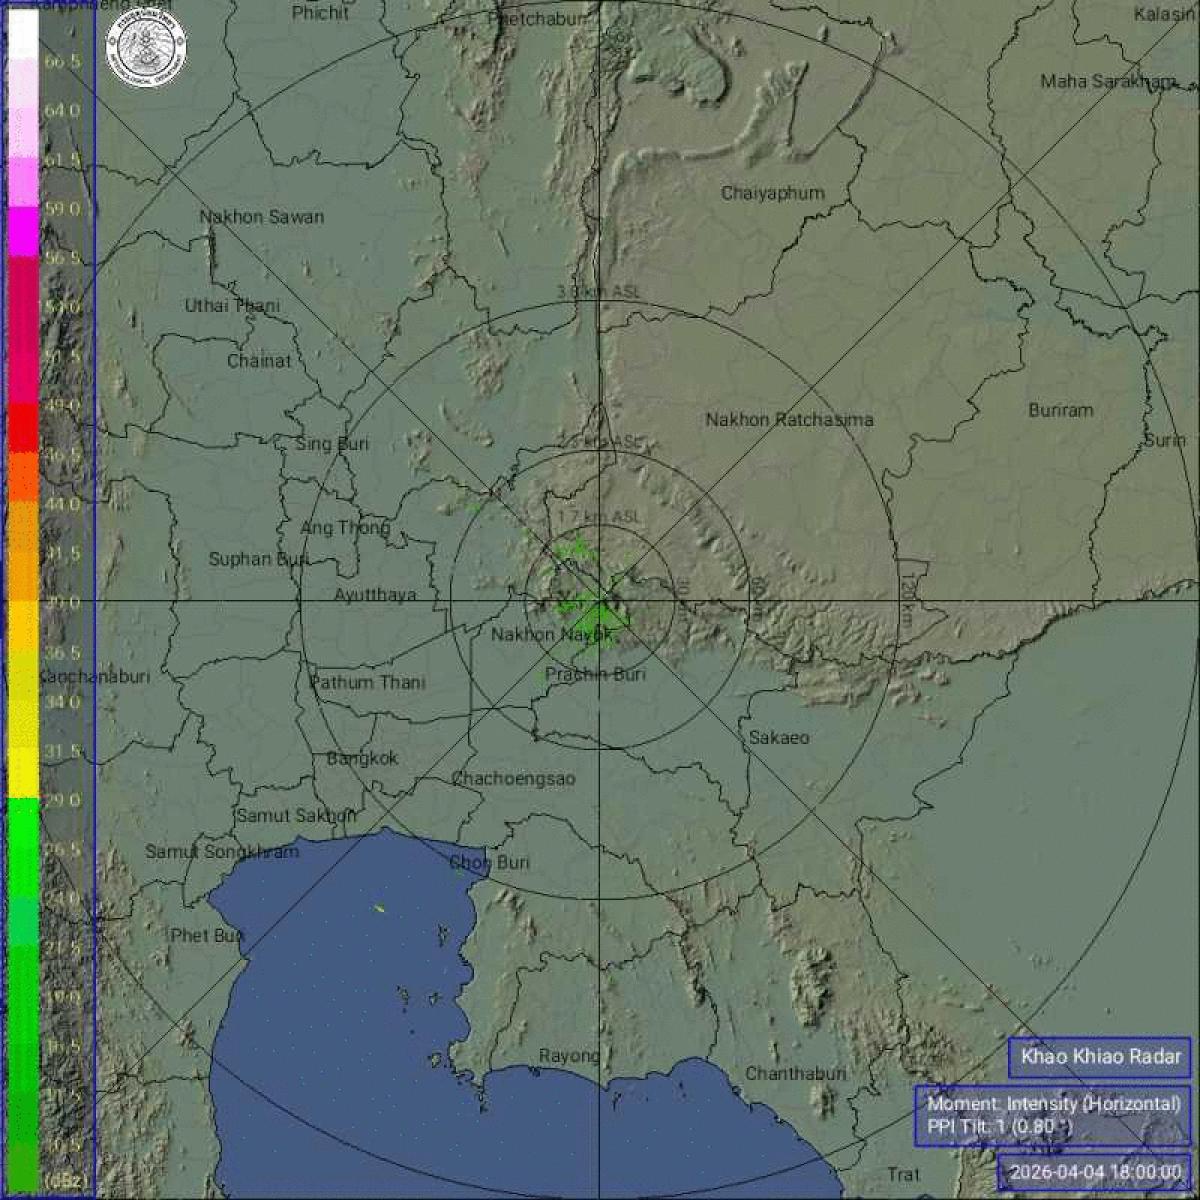Click the small green echo in the gulf
Viewport: 1200px width, 1200px height.
[380, 909]
